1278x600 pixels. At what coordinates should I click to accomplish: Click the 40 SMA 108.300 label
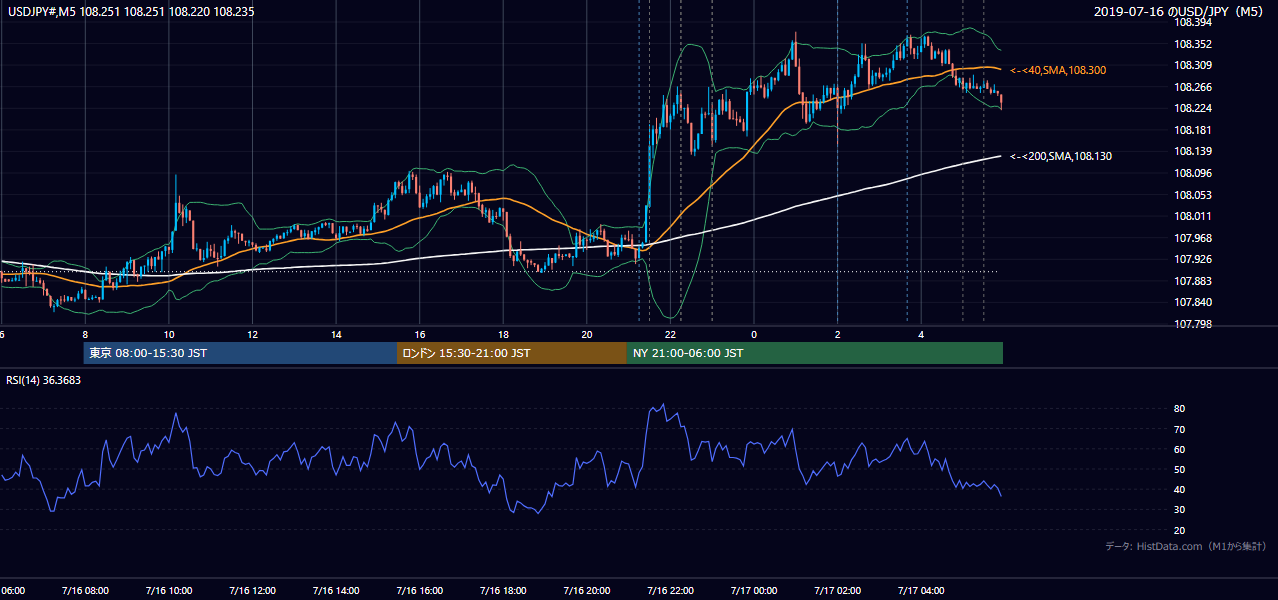click(x=1057, y=71)
